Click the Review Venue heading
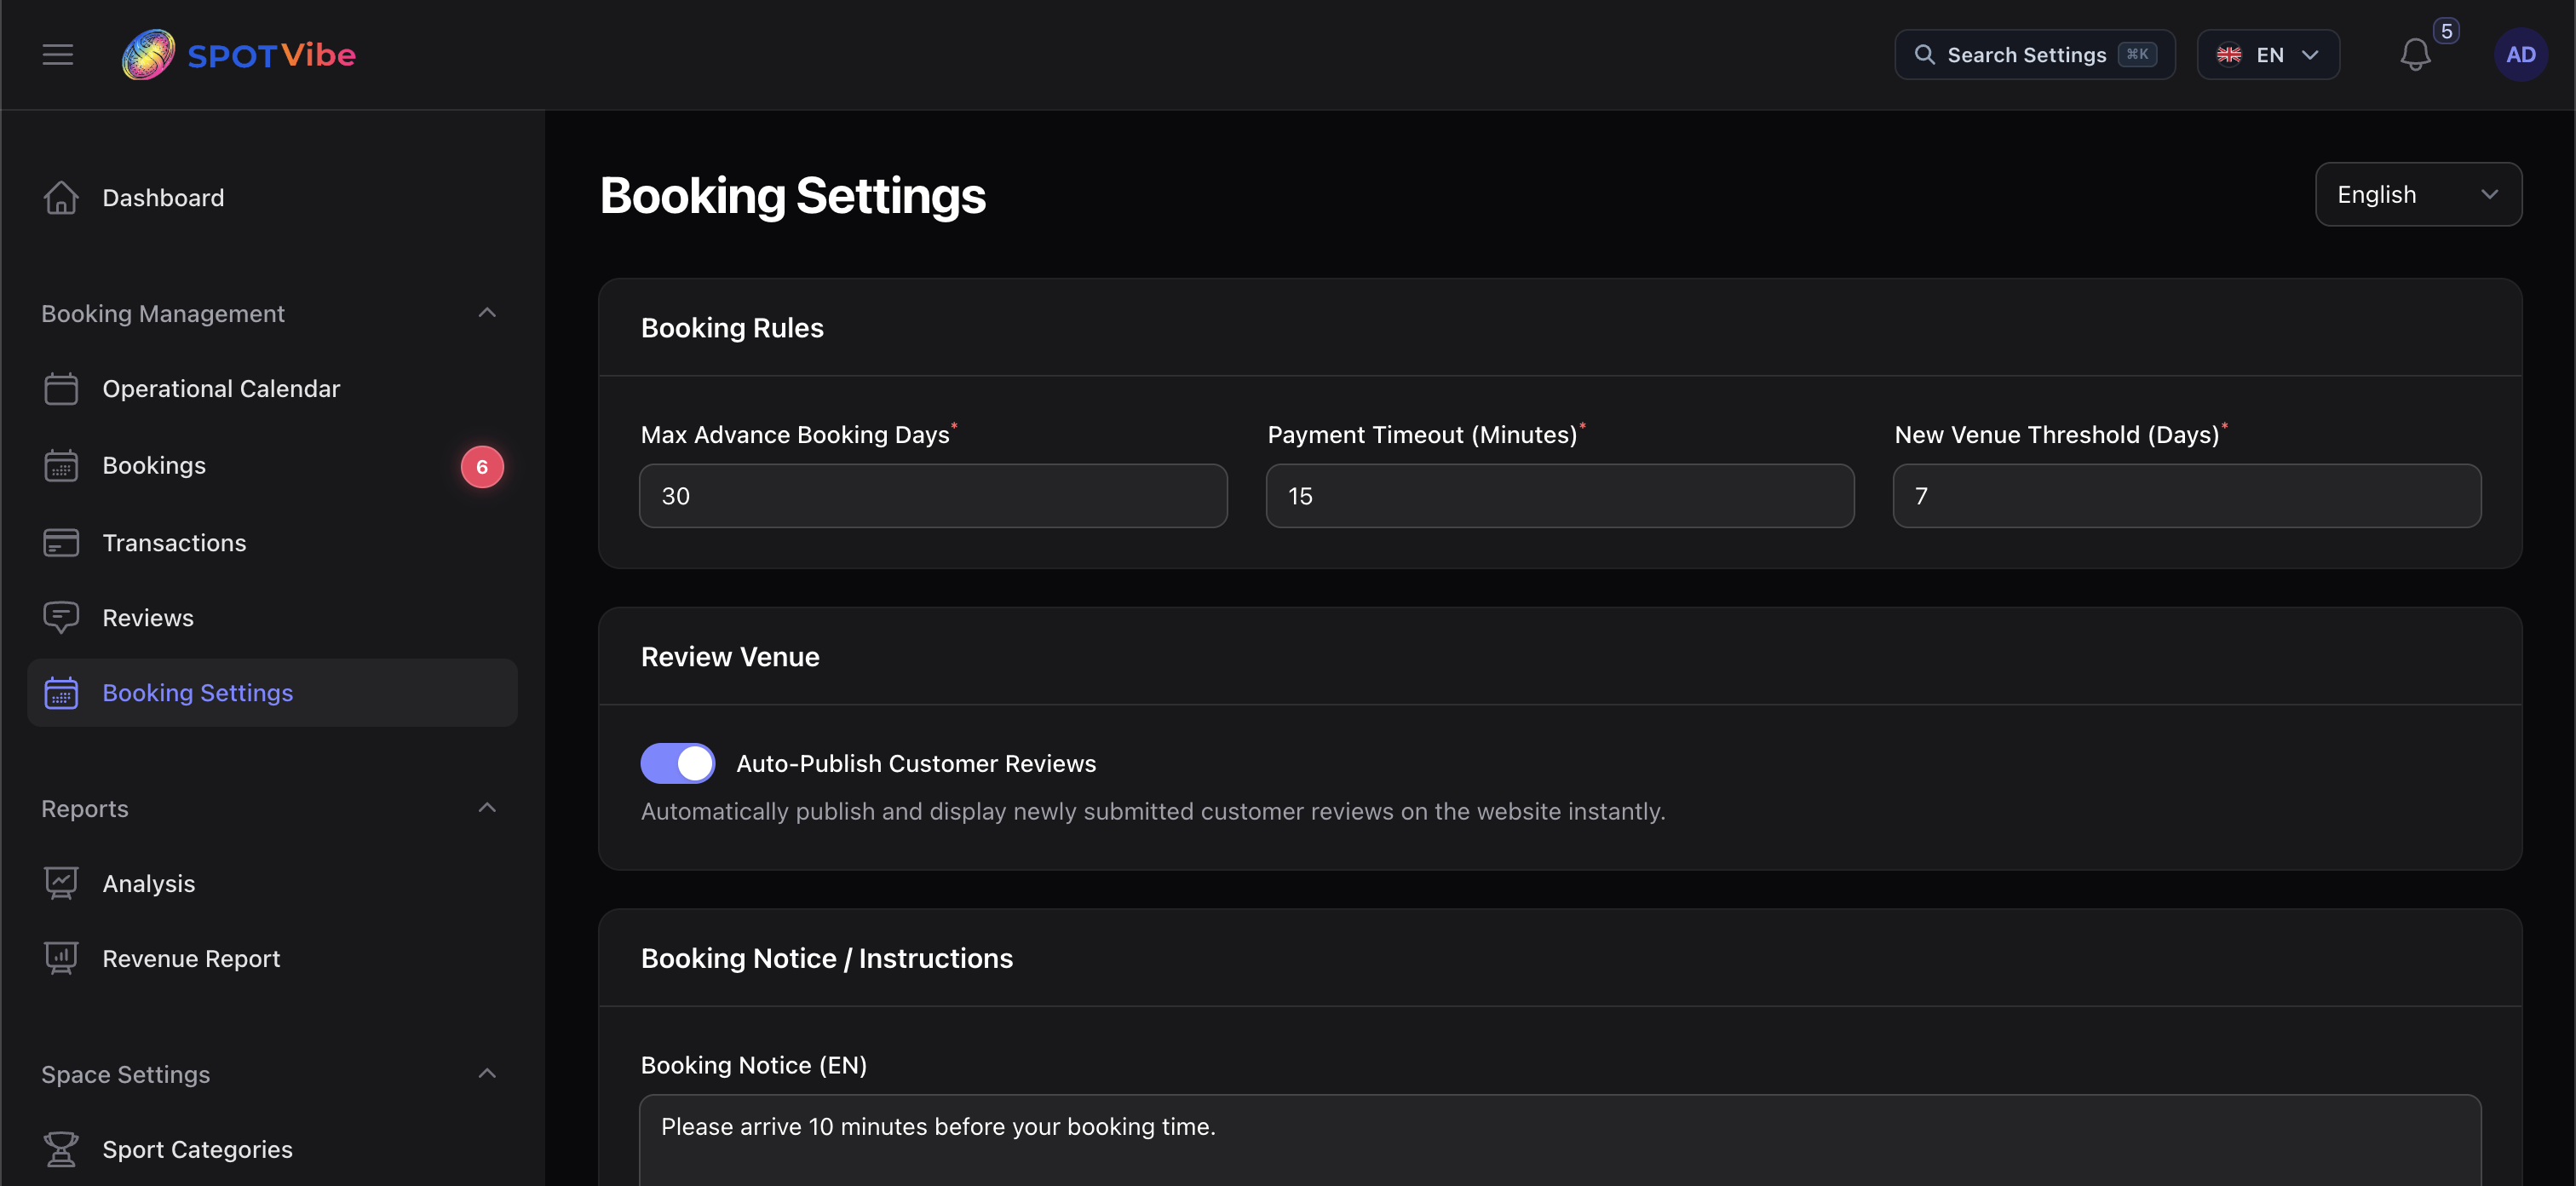The image size is (2576, 1186). point(730,657)
